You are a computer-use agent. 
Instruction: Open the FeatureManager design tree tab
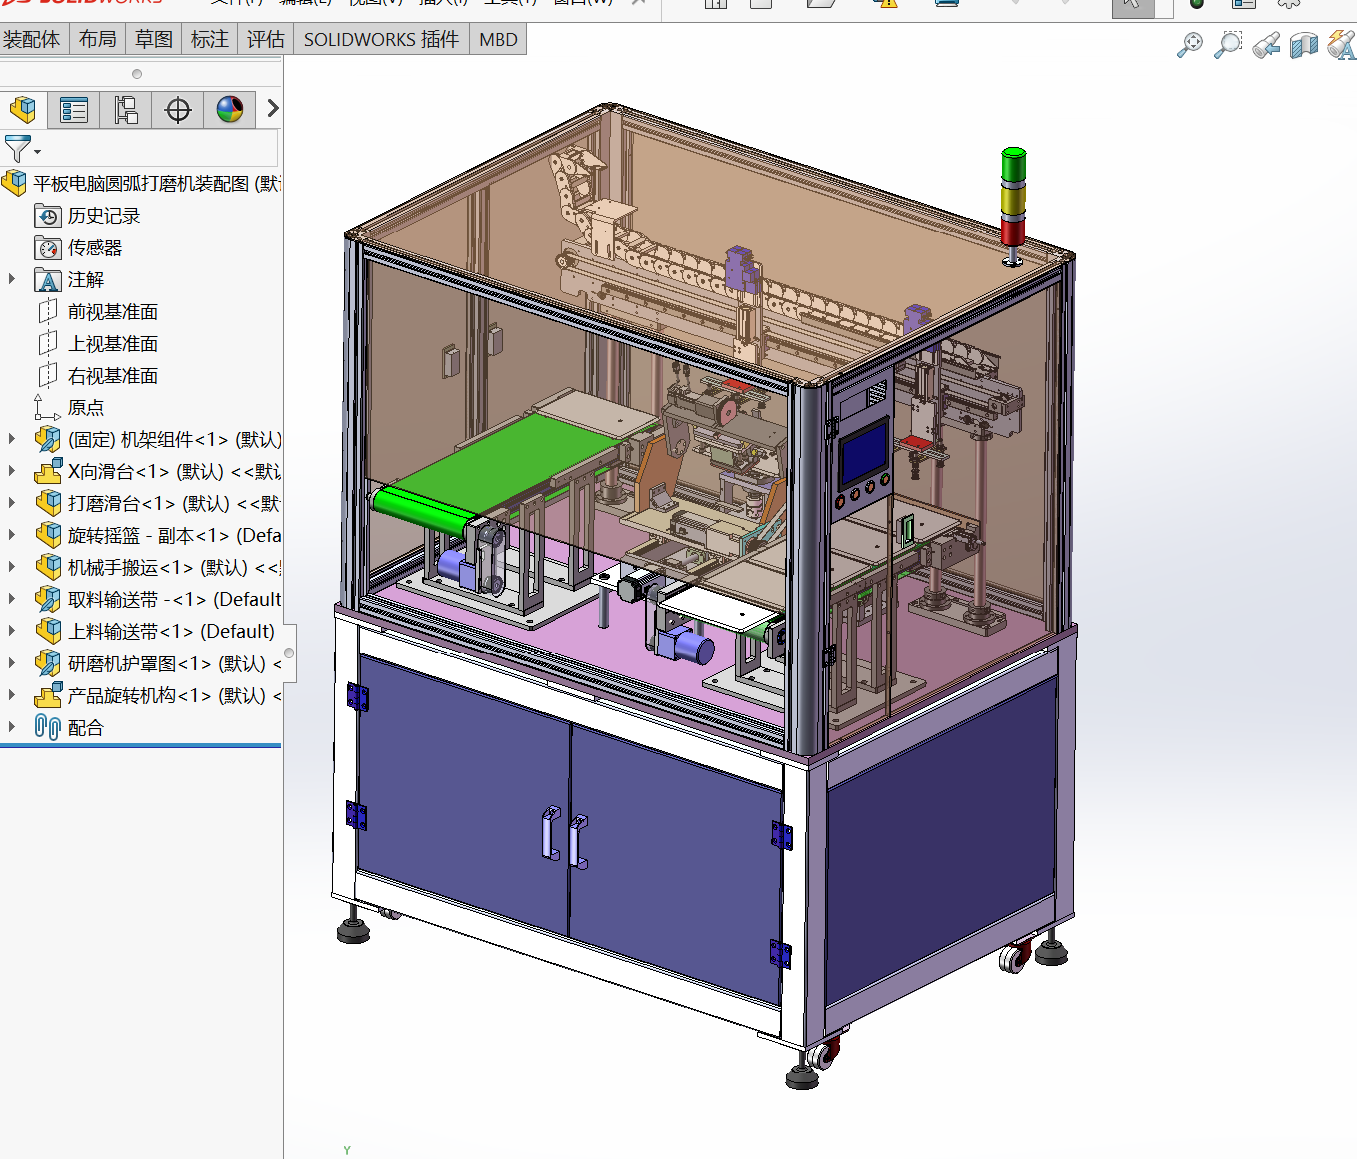pos(23,109)
